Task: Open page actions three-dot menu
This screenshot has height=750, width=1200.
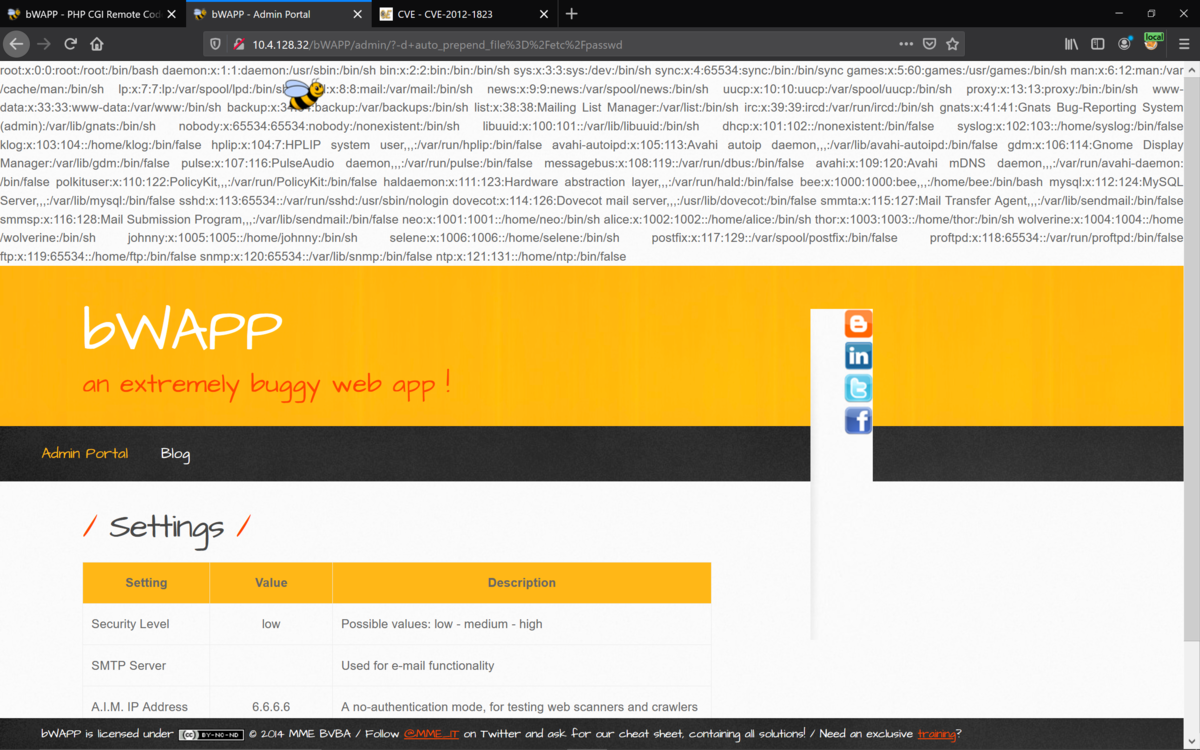Action: 906,44
